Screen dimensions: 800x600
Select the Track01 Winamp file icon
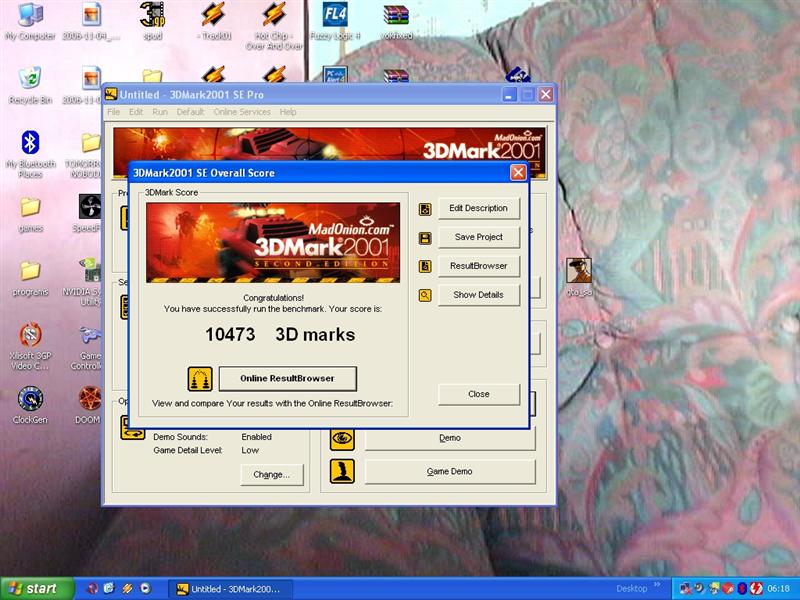213,21
